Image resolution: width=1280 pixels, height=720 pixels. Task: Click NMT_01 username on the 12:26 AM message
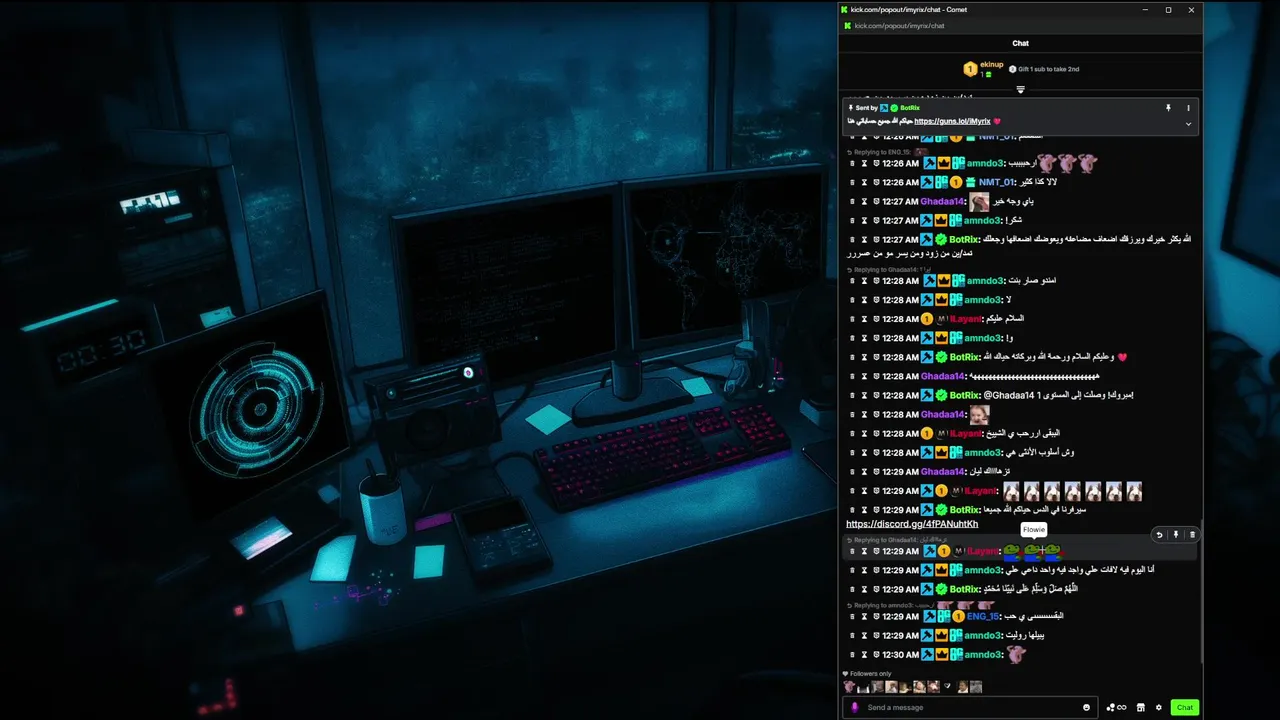point(996,183)
